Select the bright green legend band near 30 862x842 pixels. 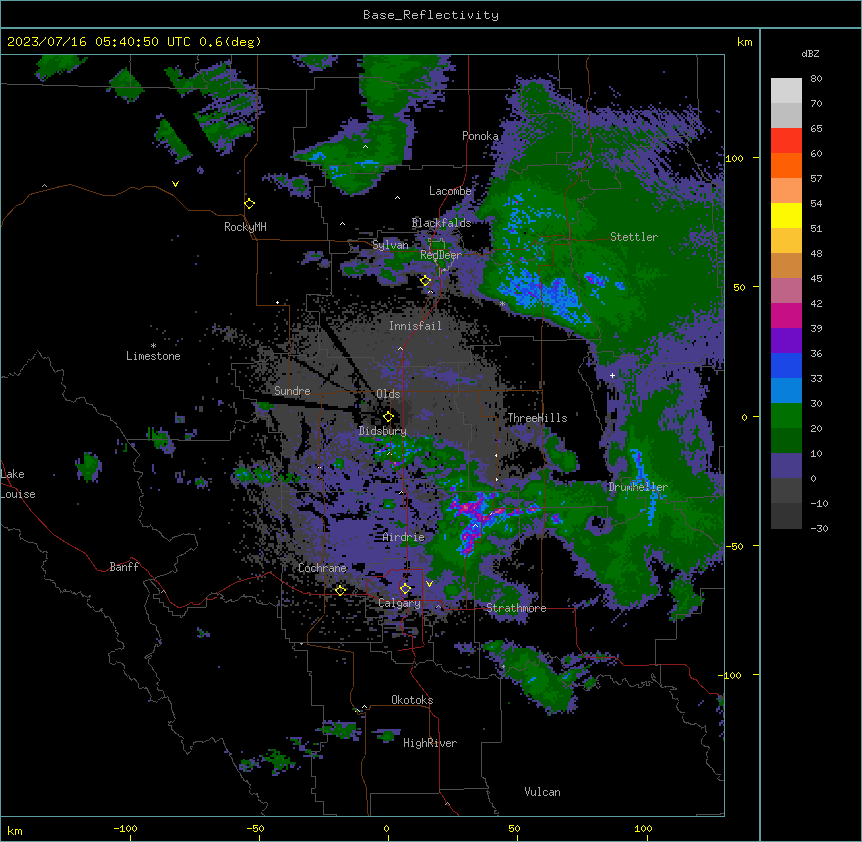tap(786, 416)
